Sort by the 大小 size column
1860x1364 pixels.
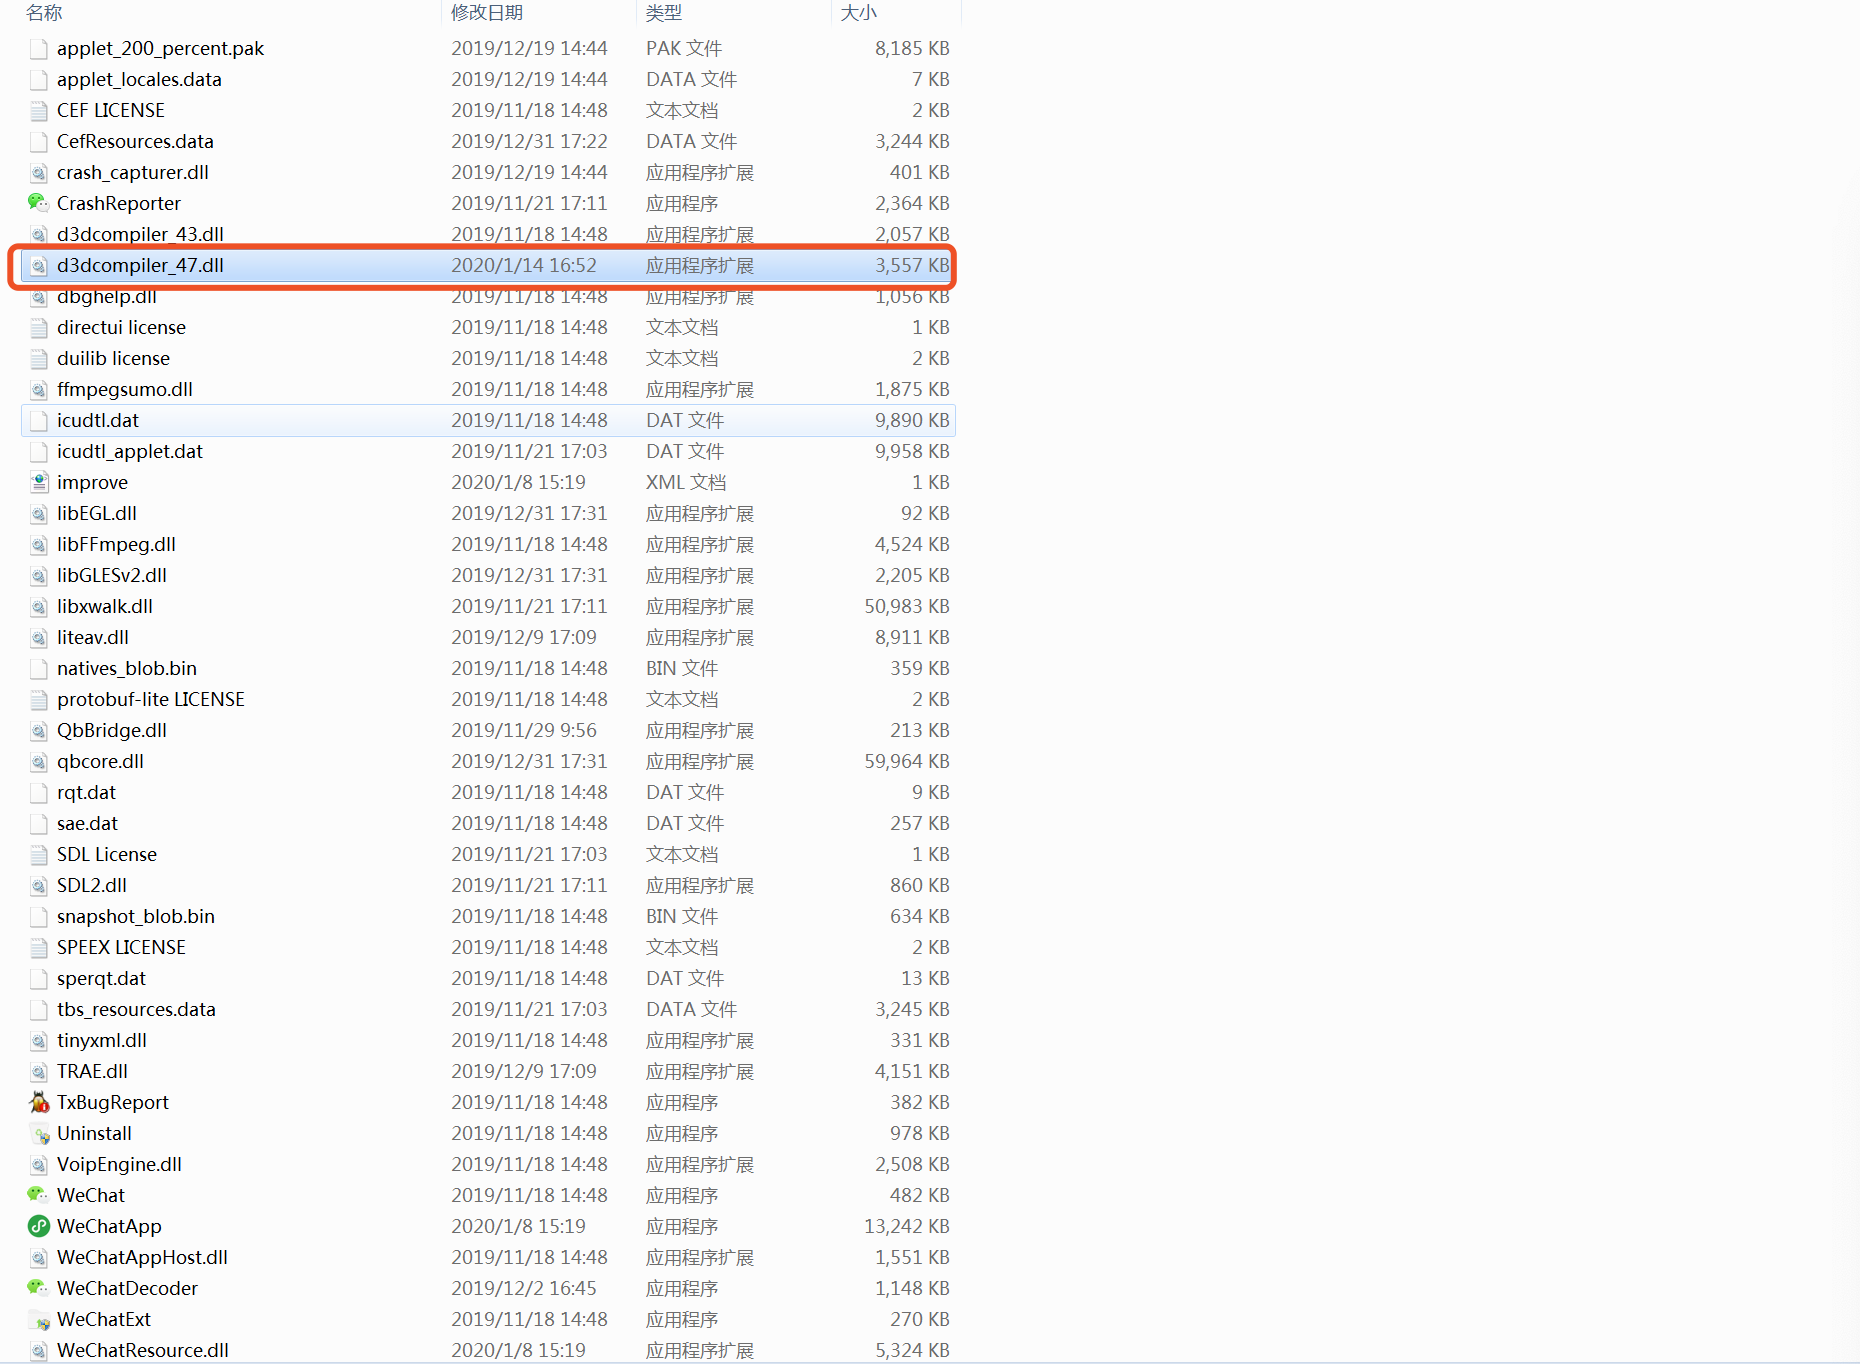point(858,13)
